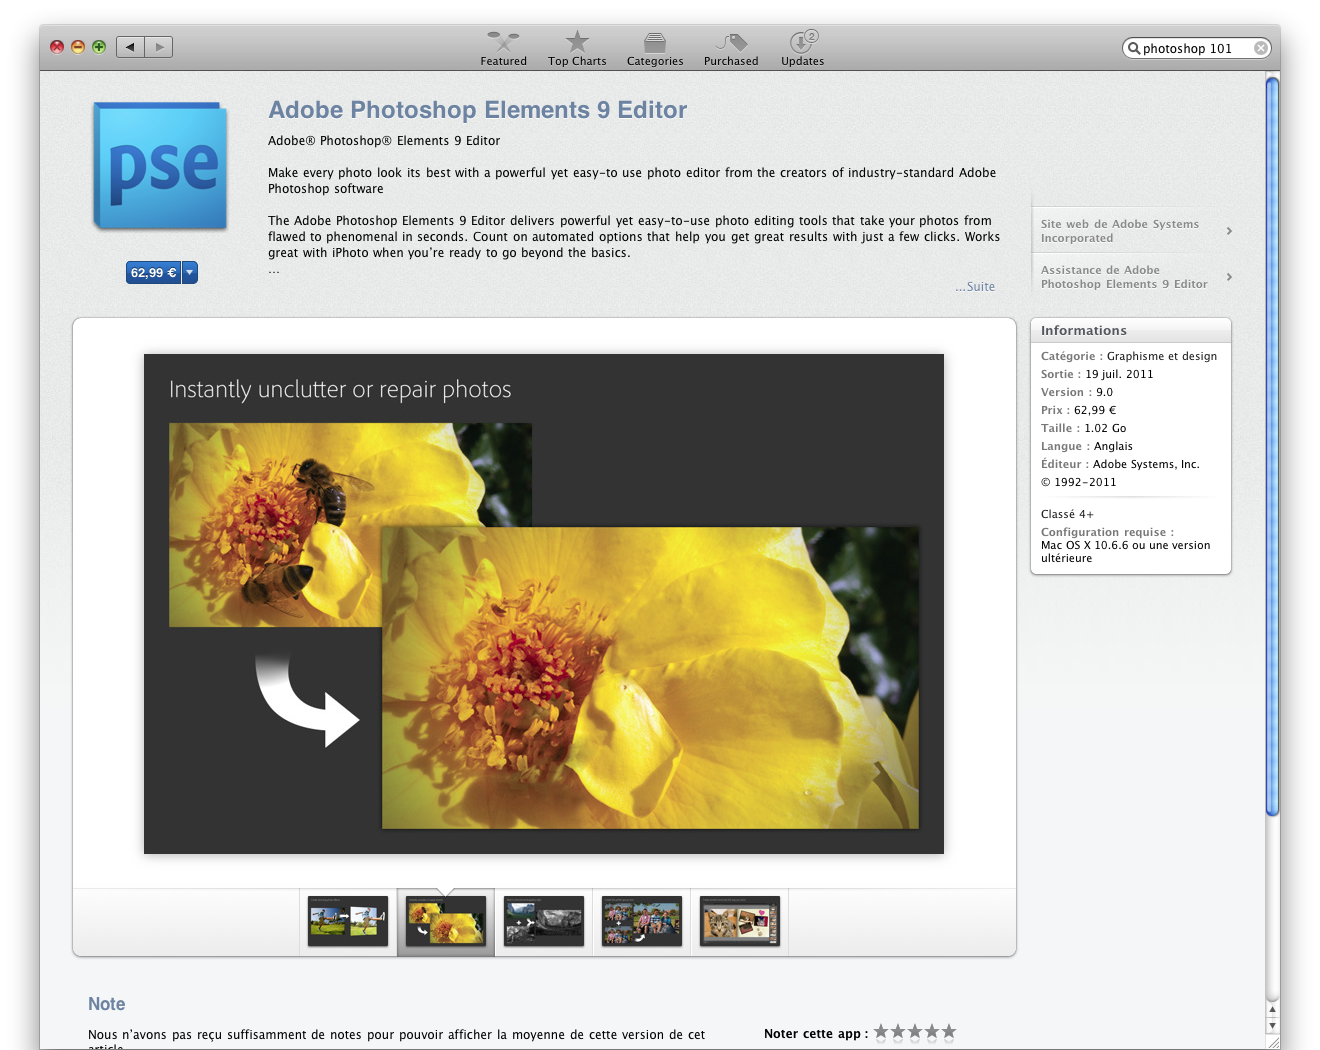Go back with the left arrow button
Viewport: 1320px width, 1050px height.
point(130,47)
